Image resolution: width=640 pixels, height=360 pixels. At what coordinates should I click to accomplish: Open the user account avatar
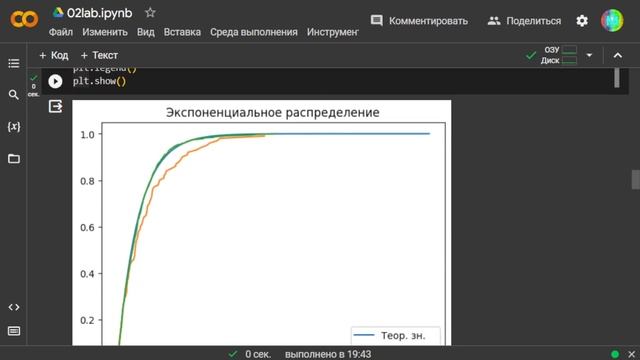pyautogui.click(x=612, y=20)
